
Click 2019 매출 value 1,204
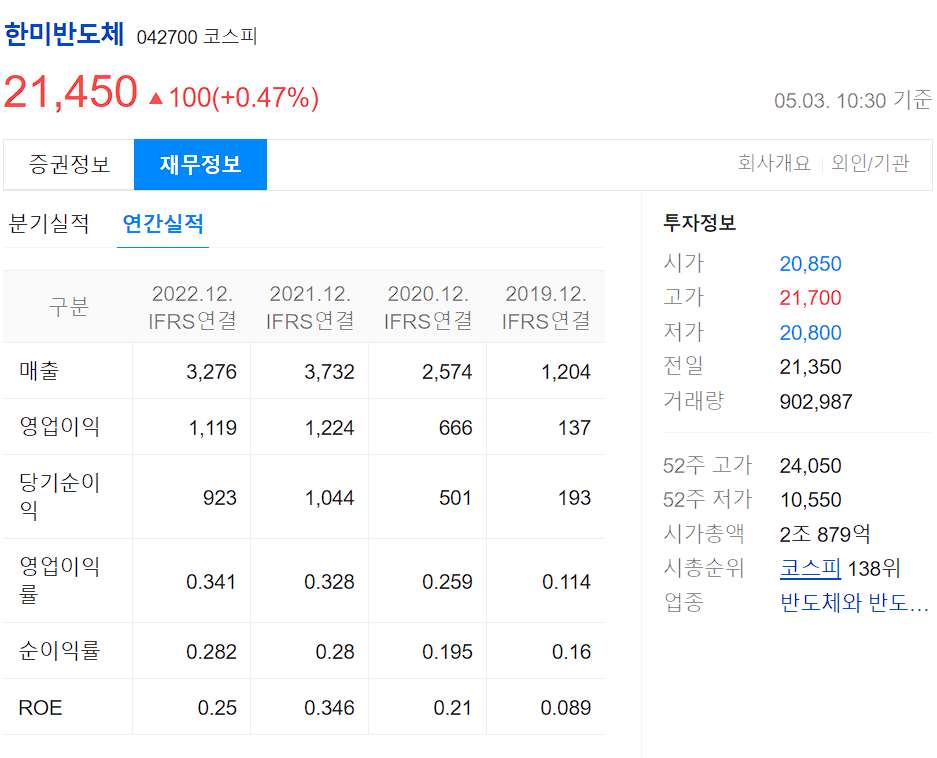565,372
